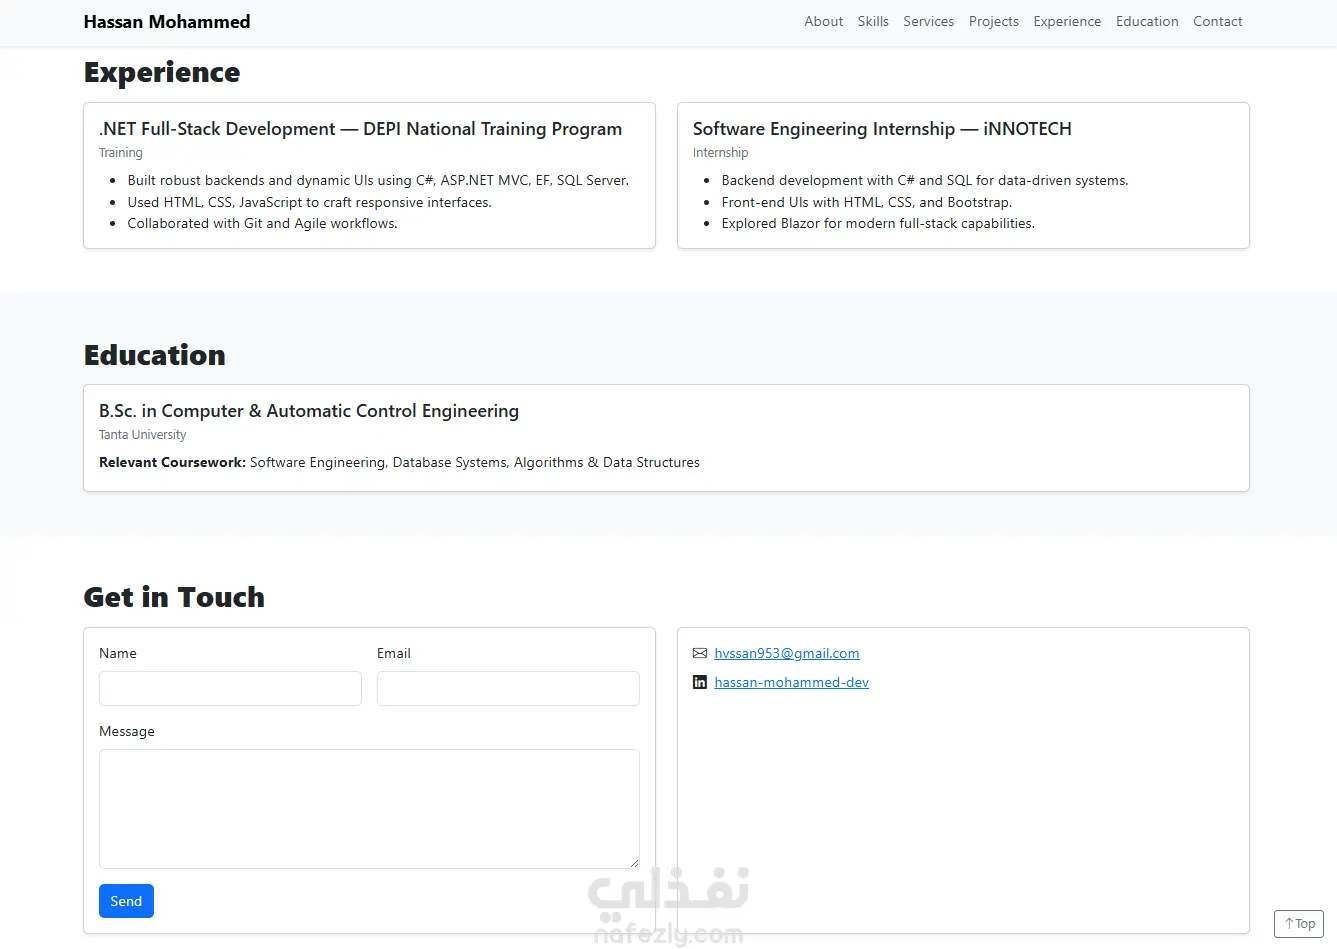Focus the Message text area
The height and width of the screenshot is (949, 1337).
coord(369,808)
